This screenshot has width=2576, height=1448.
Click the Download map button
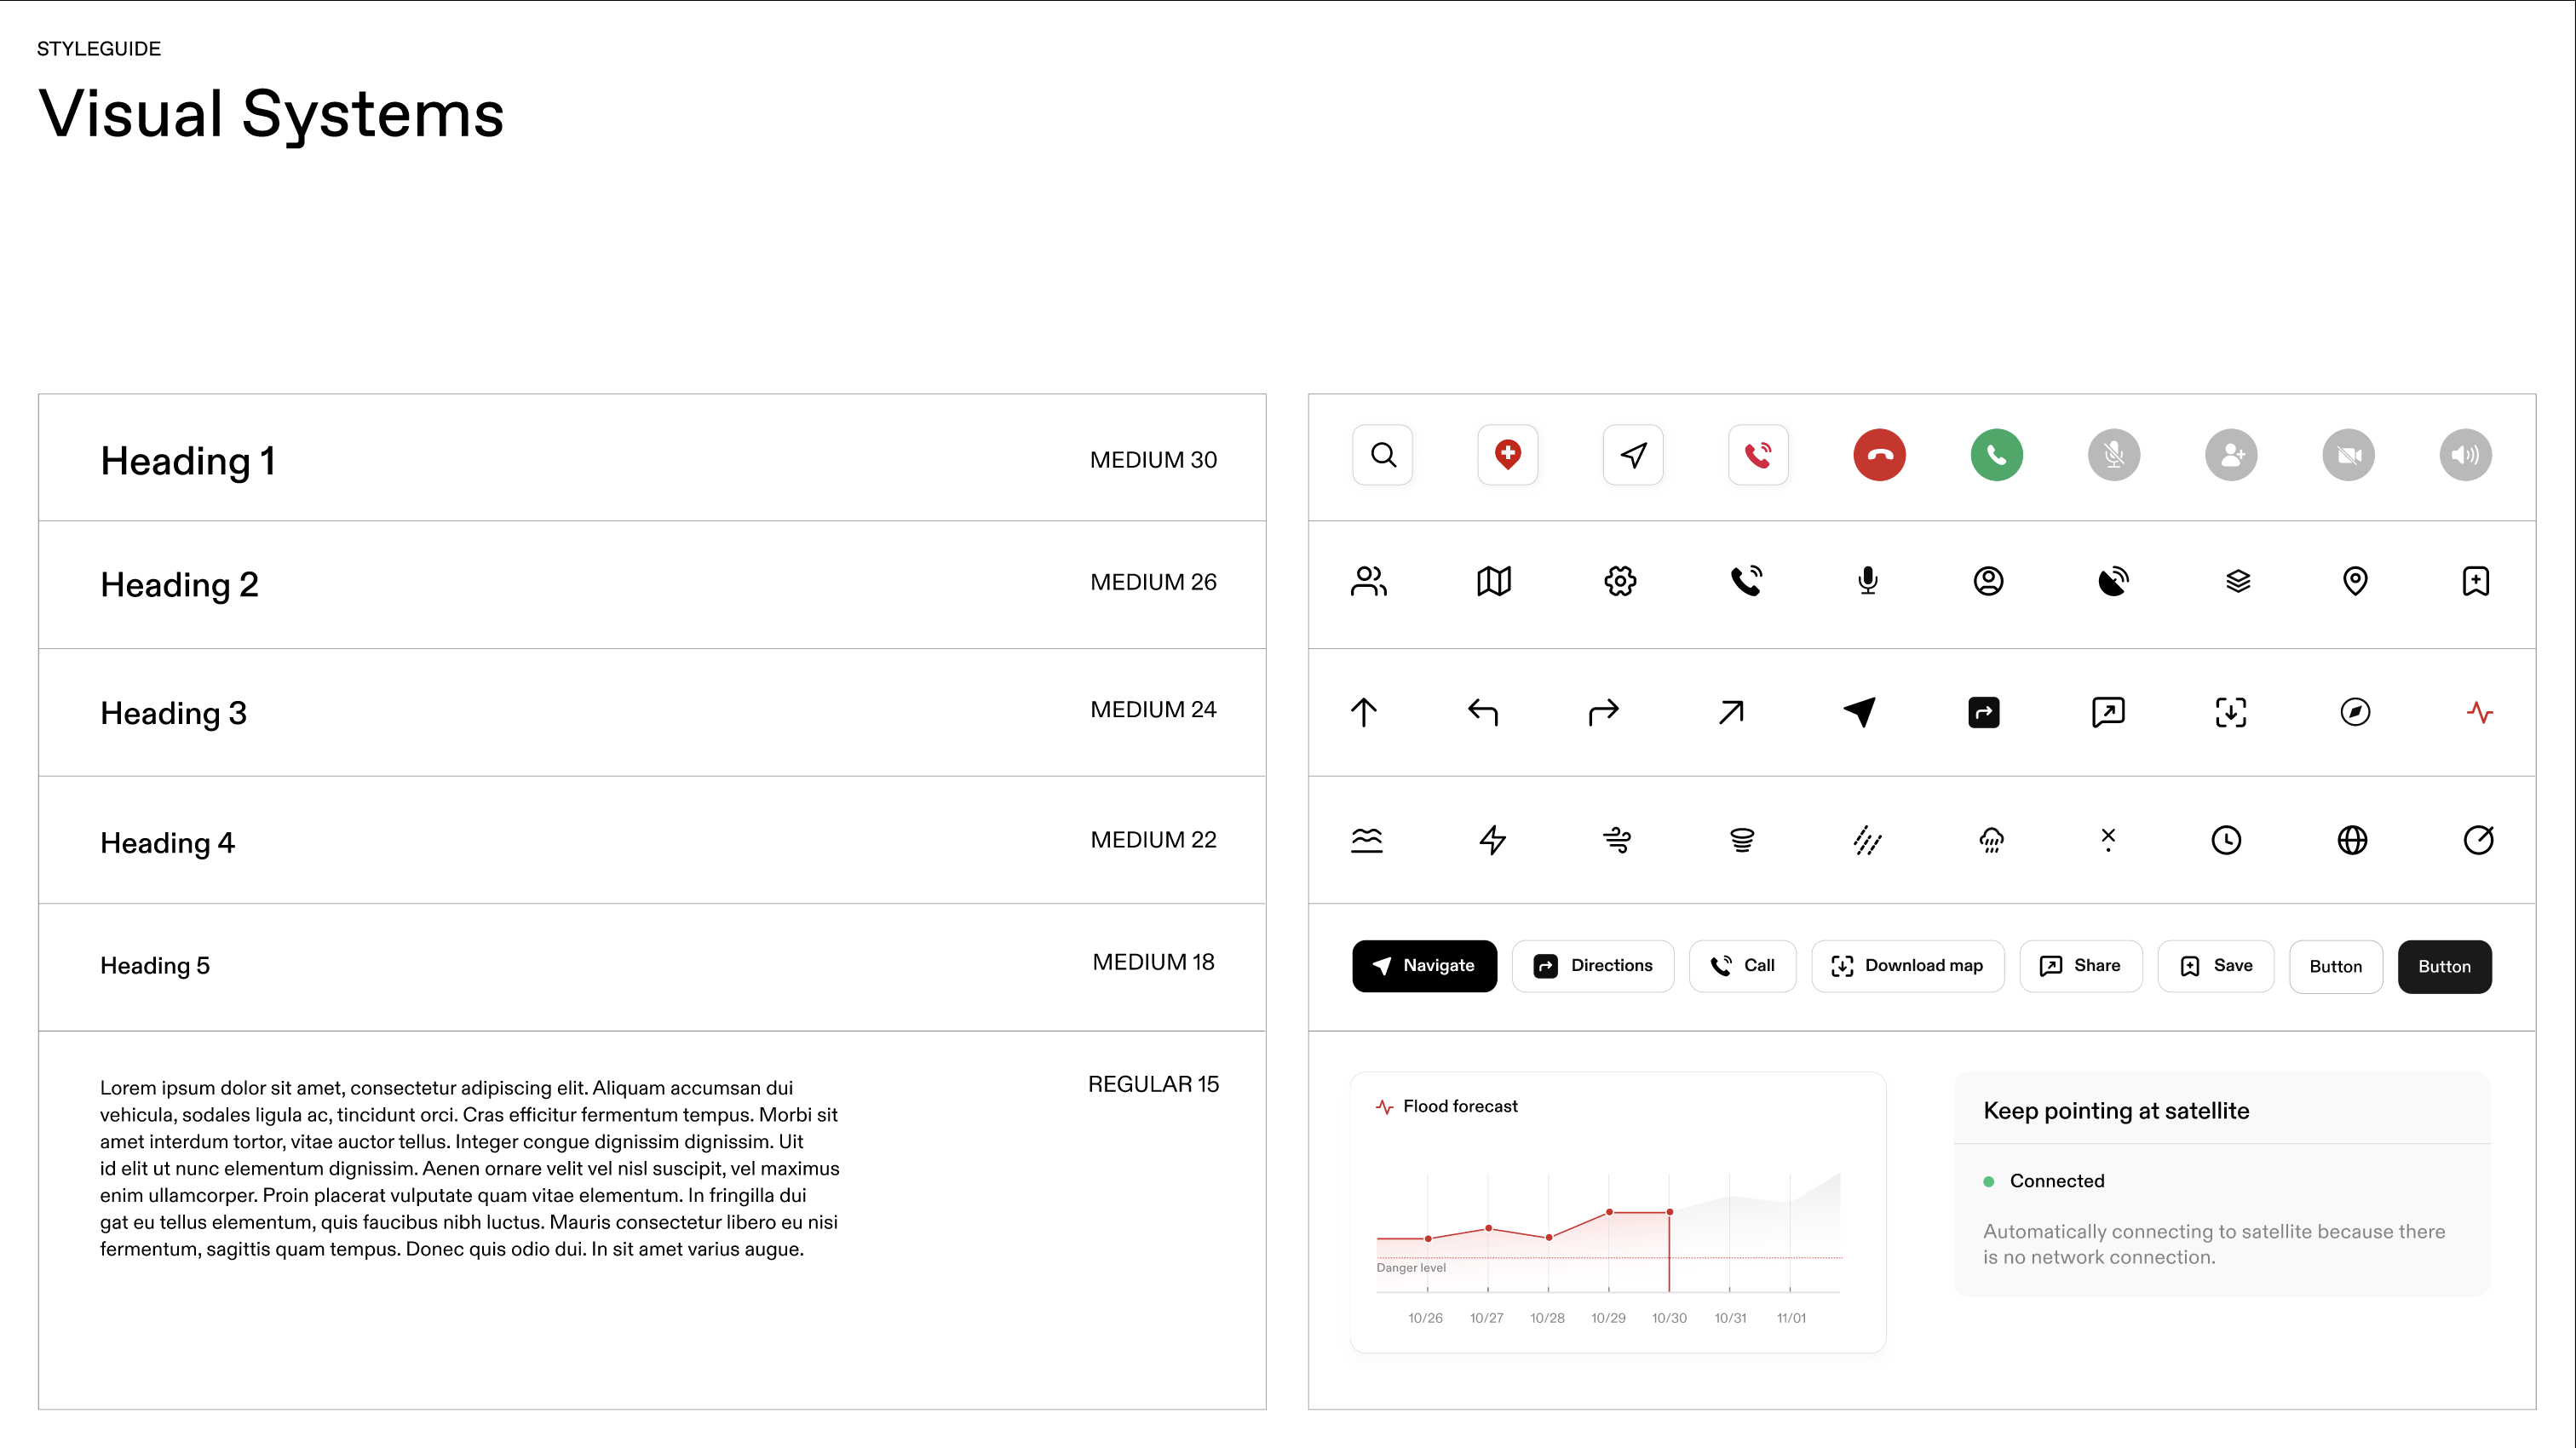click(x=1907, y=966)
